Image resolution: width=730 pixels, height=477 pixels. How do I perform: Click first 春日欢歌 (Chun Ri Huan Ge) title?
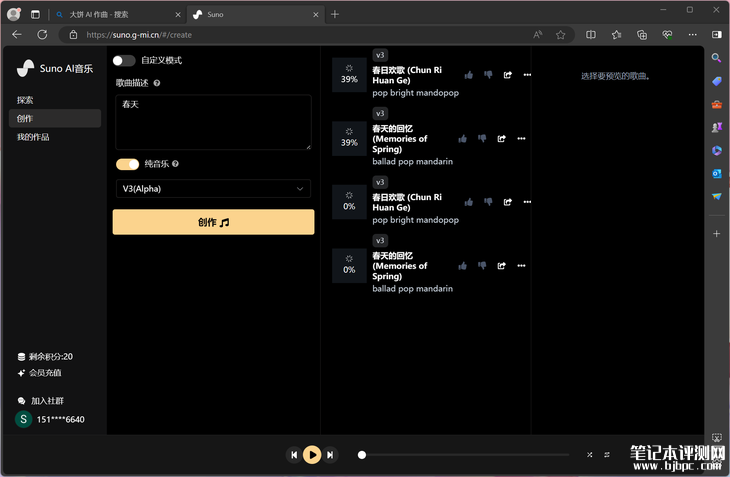[x=407, y=75]
